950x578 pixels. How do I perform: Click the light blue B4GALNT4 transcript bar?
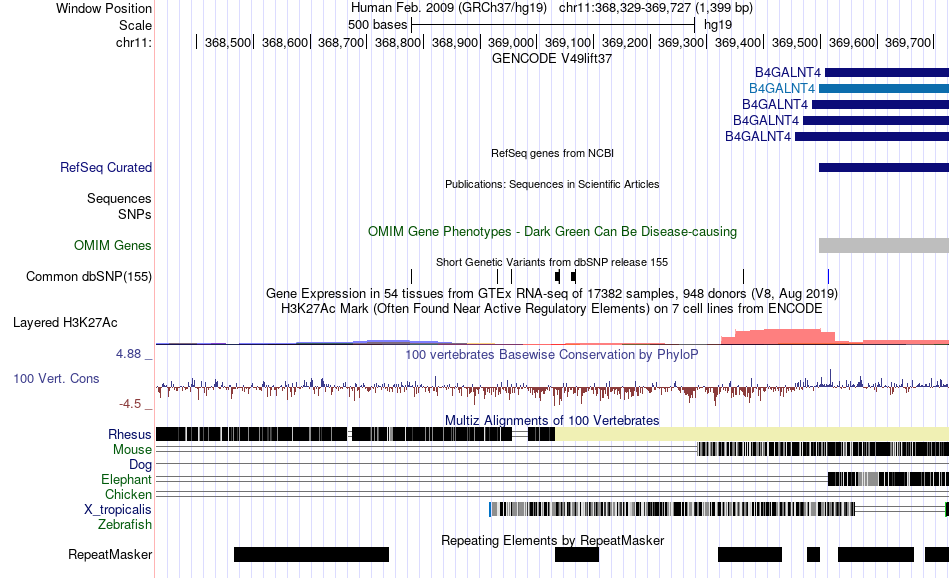[x=884, y=88]
